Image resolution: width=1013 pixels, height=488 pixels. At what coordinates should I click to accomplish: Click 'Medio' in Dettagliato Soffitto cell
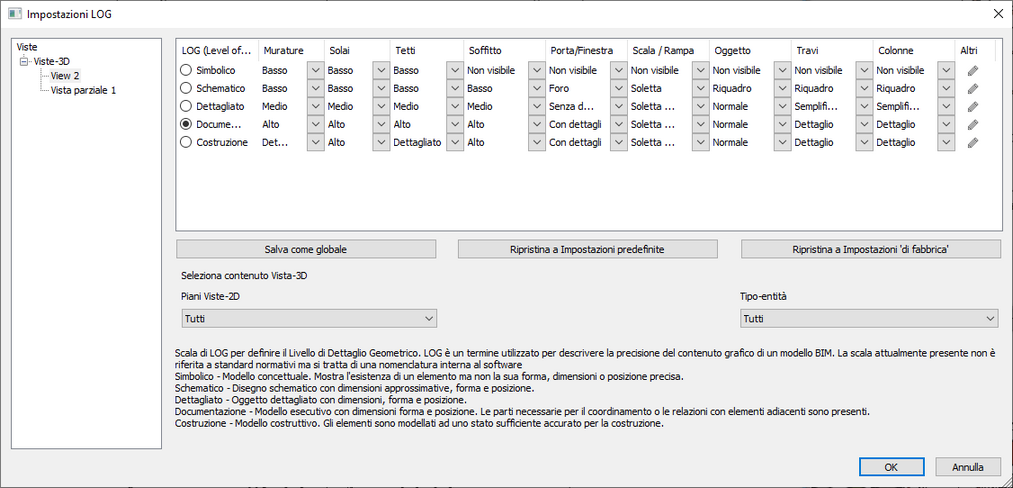pyautogui.click(x=479, y=107)
